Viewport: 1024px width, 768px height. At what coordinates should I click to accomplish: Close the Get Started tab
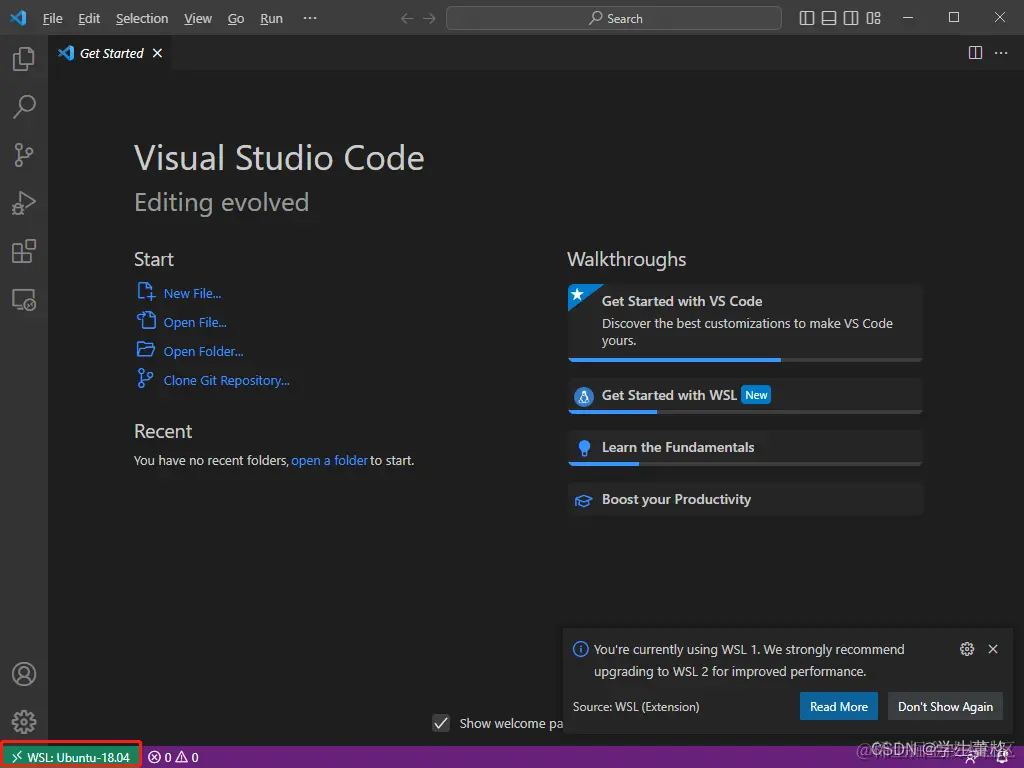coord(157,53)
